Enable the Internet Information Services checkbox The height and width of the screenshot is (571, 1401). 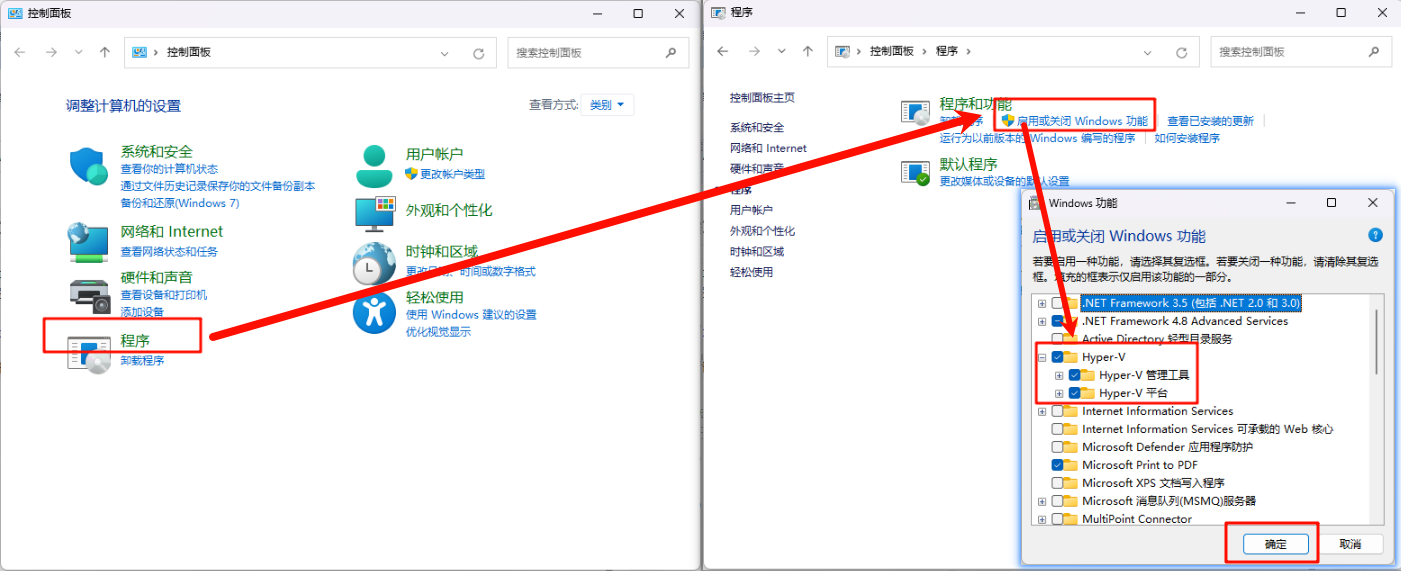coord(1057,411)
